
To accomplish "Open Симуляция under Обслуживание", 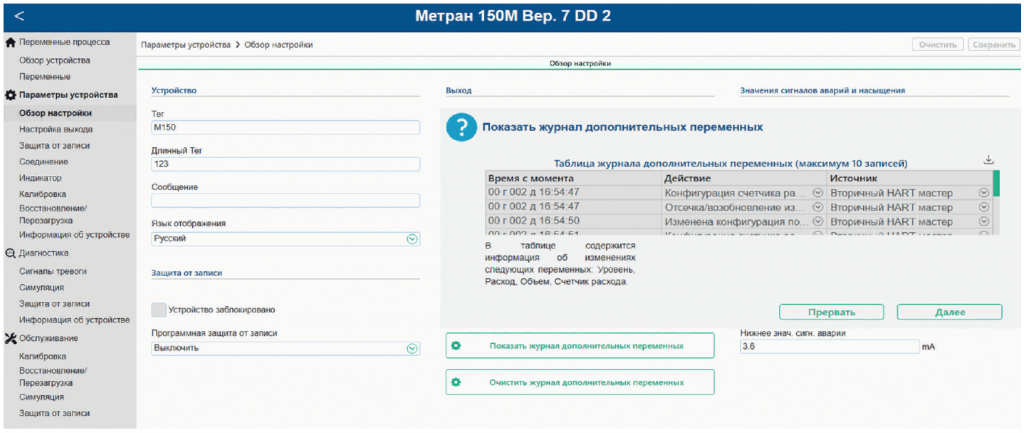I will (x=42, y=396).
